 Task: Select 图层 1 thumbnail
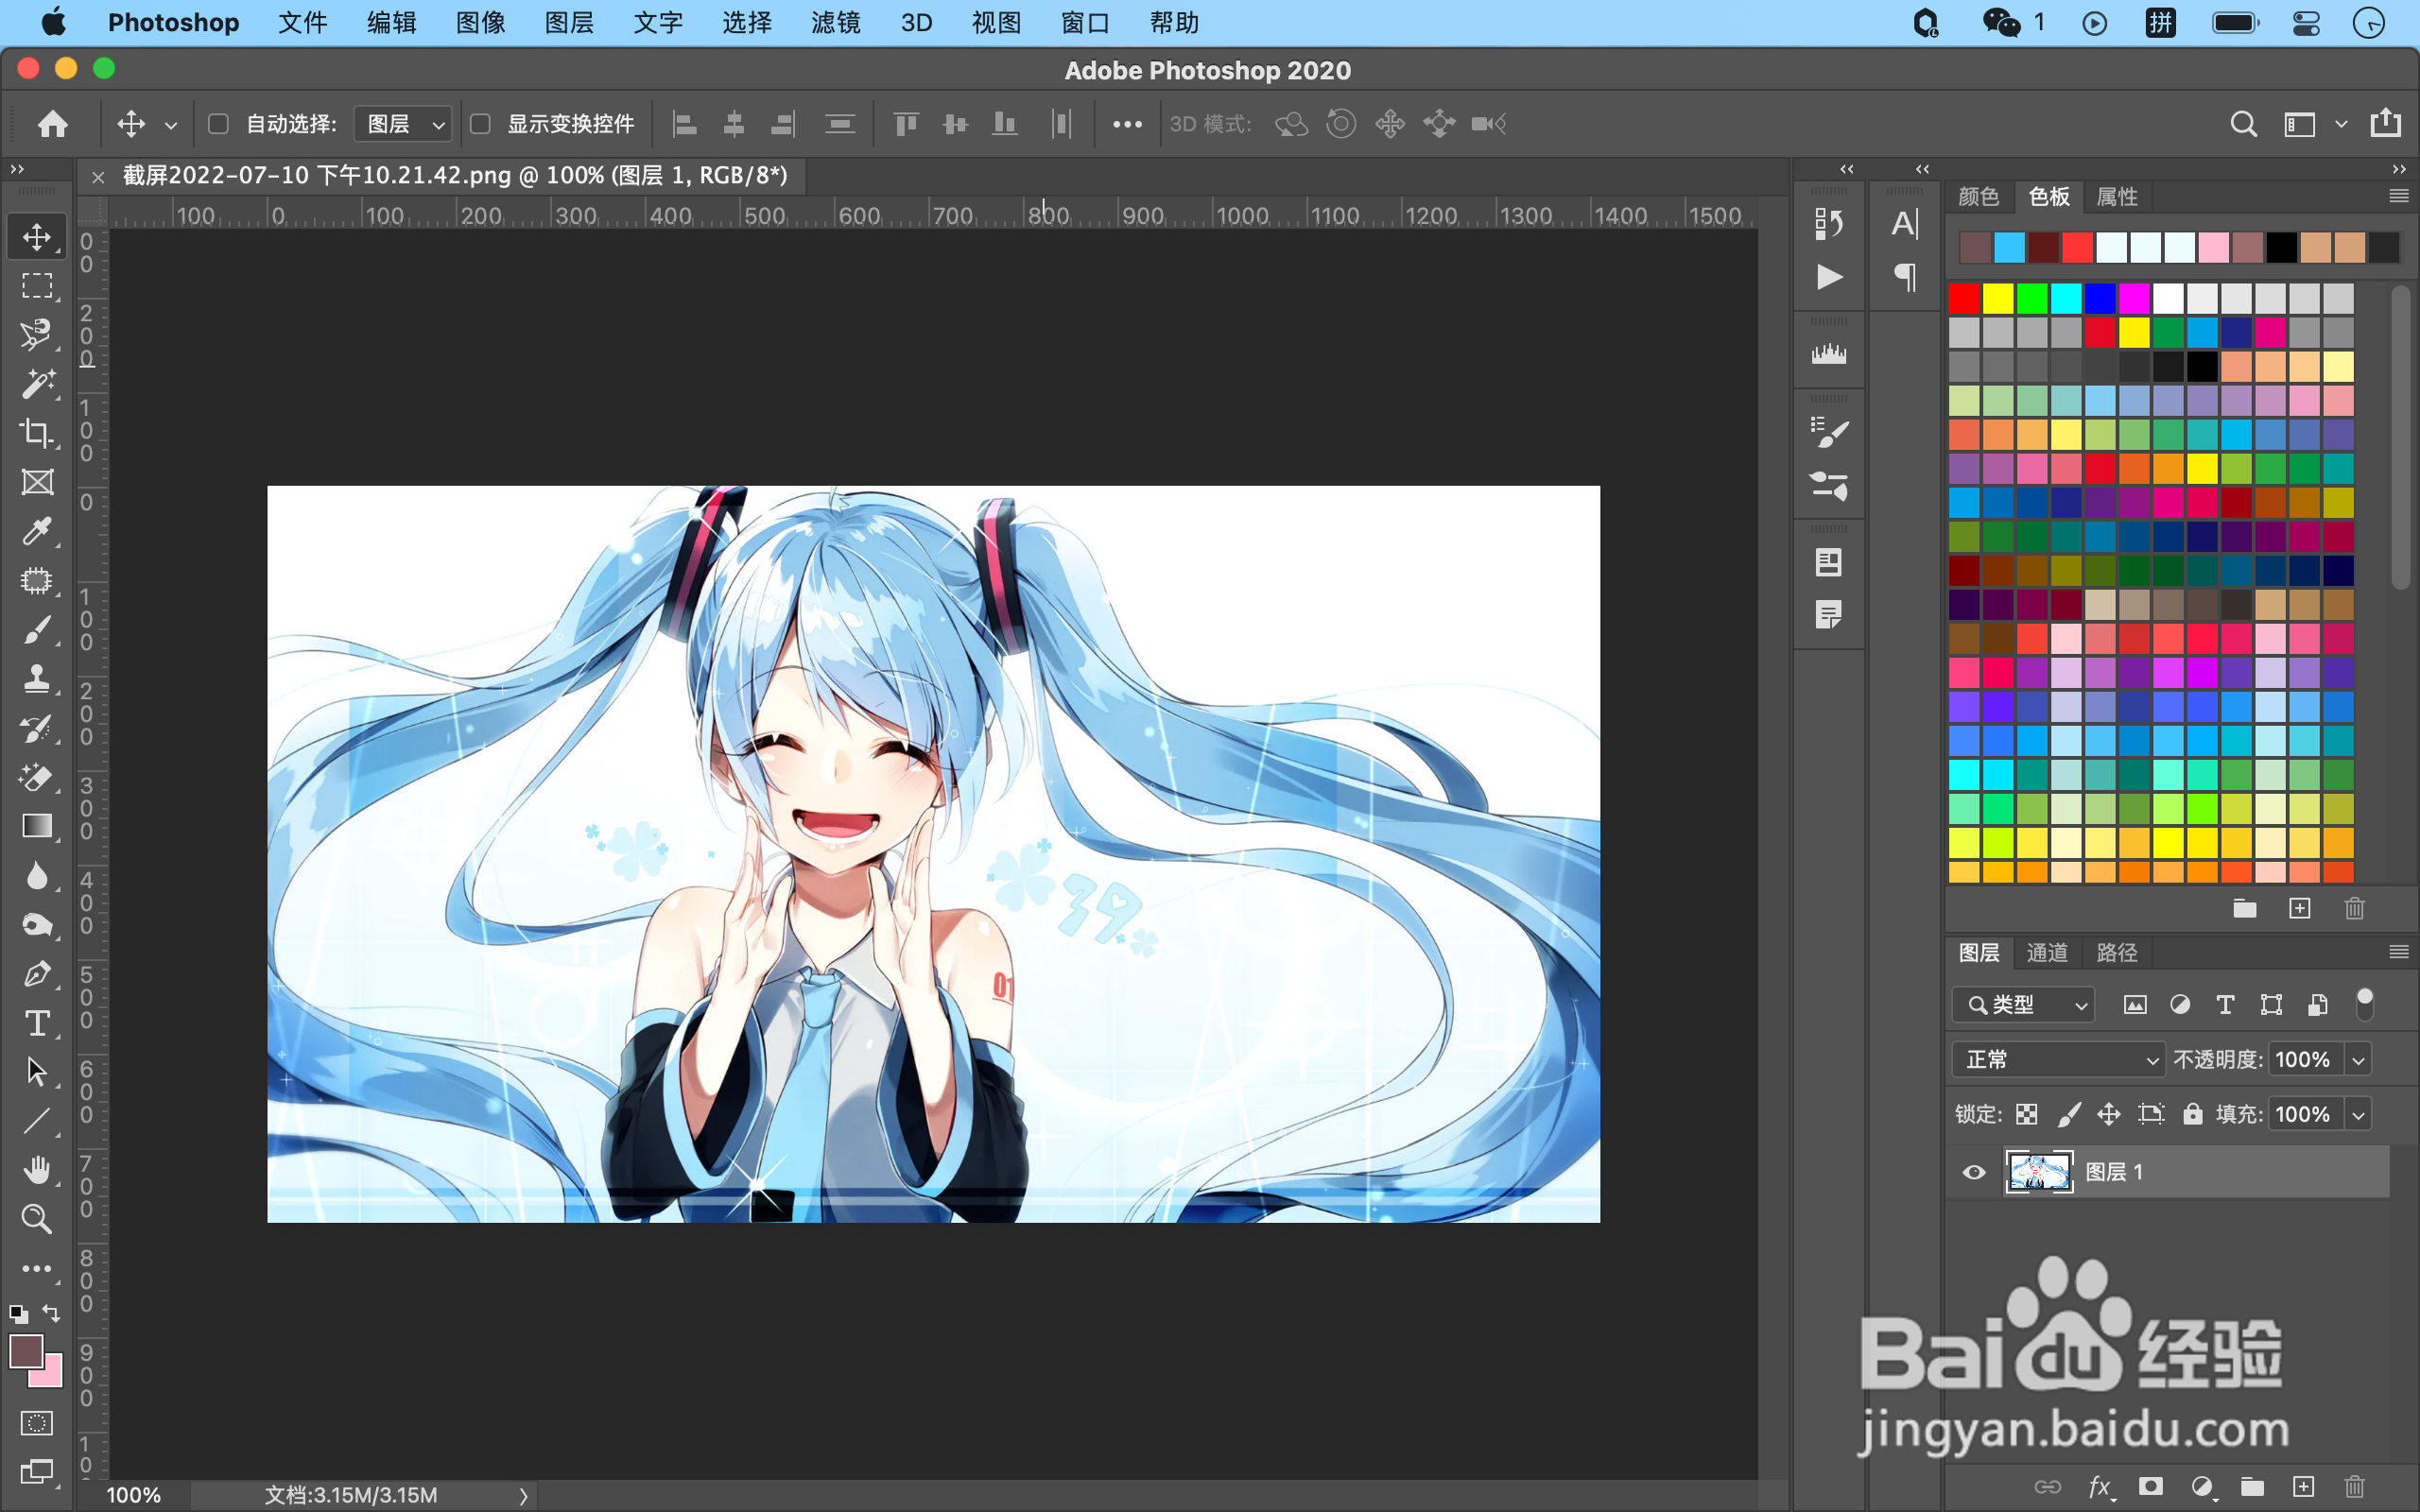point(2039,1172)
